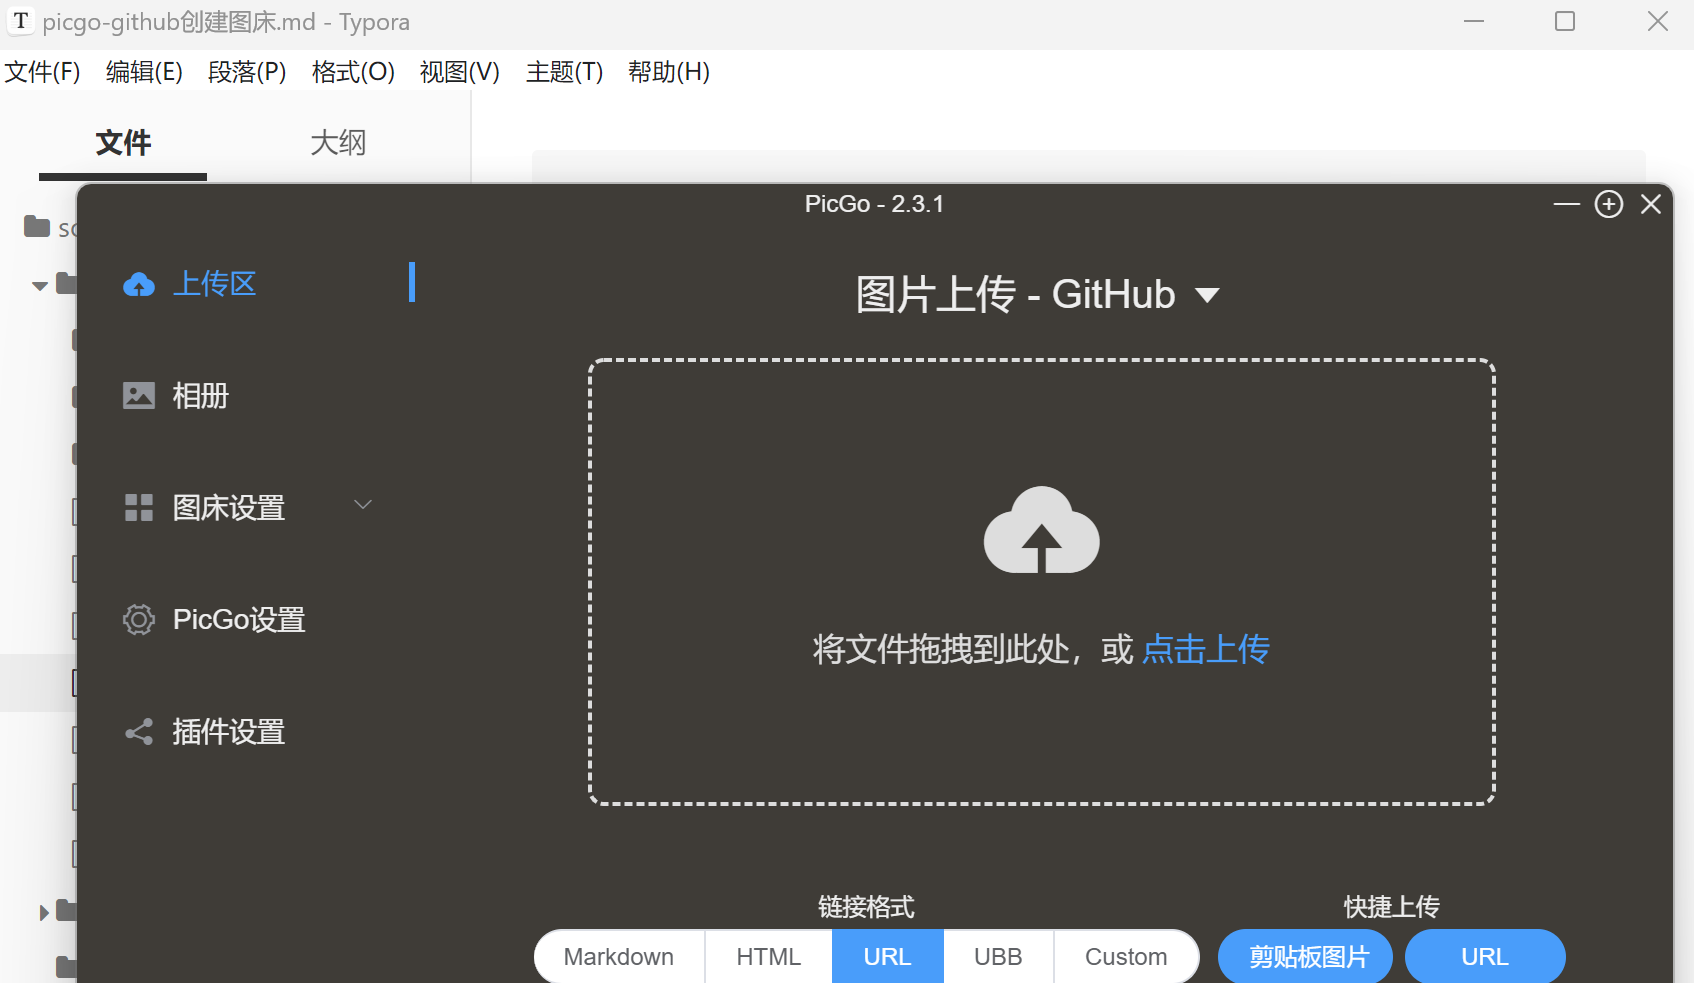This screenshot has width=1694, height=983.
Task: Open Typora 文件(F) menu
Action: [42, 72]
